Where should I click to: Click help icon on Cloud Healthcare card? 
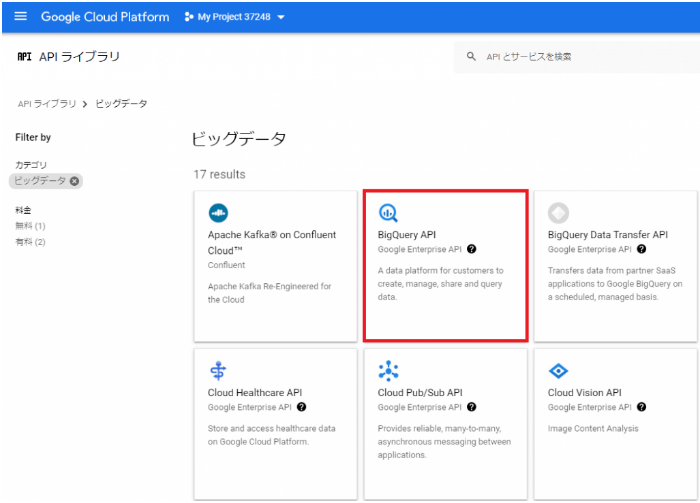301,407
